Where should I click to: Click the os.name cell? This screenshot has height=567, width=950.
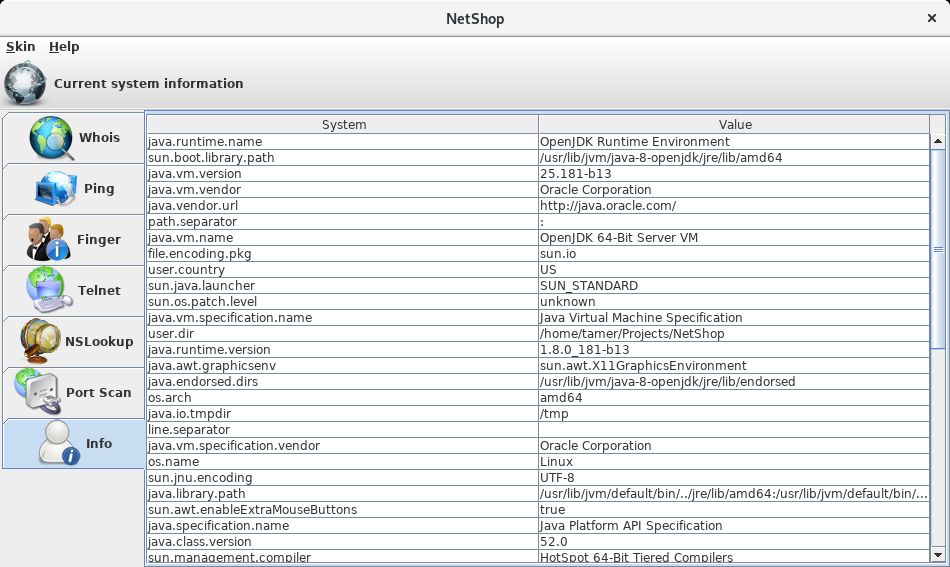click(342, 462)
